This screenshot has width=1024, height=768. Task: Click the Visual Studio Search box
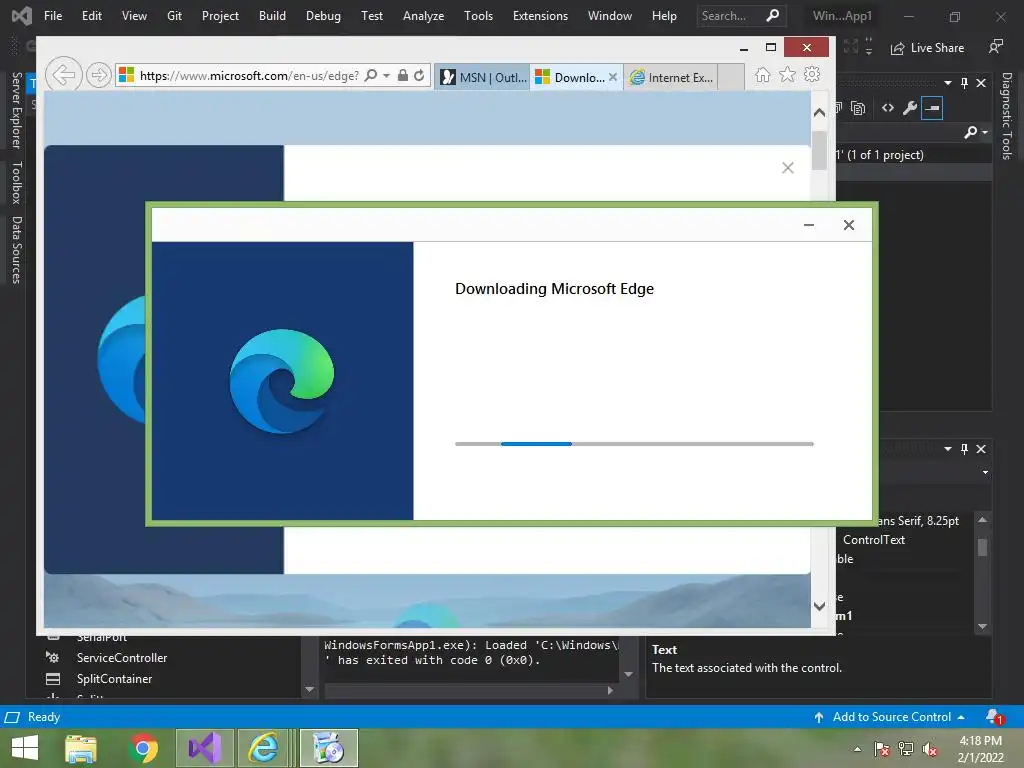(x=742, y=16)
